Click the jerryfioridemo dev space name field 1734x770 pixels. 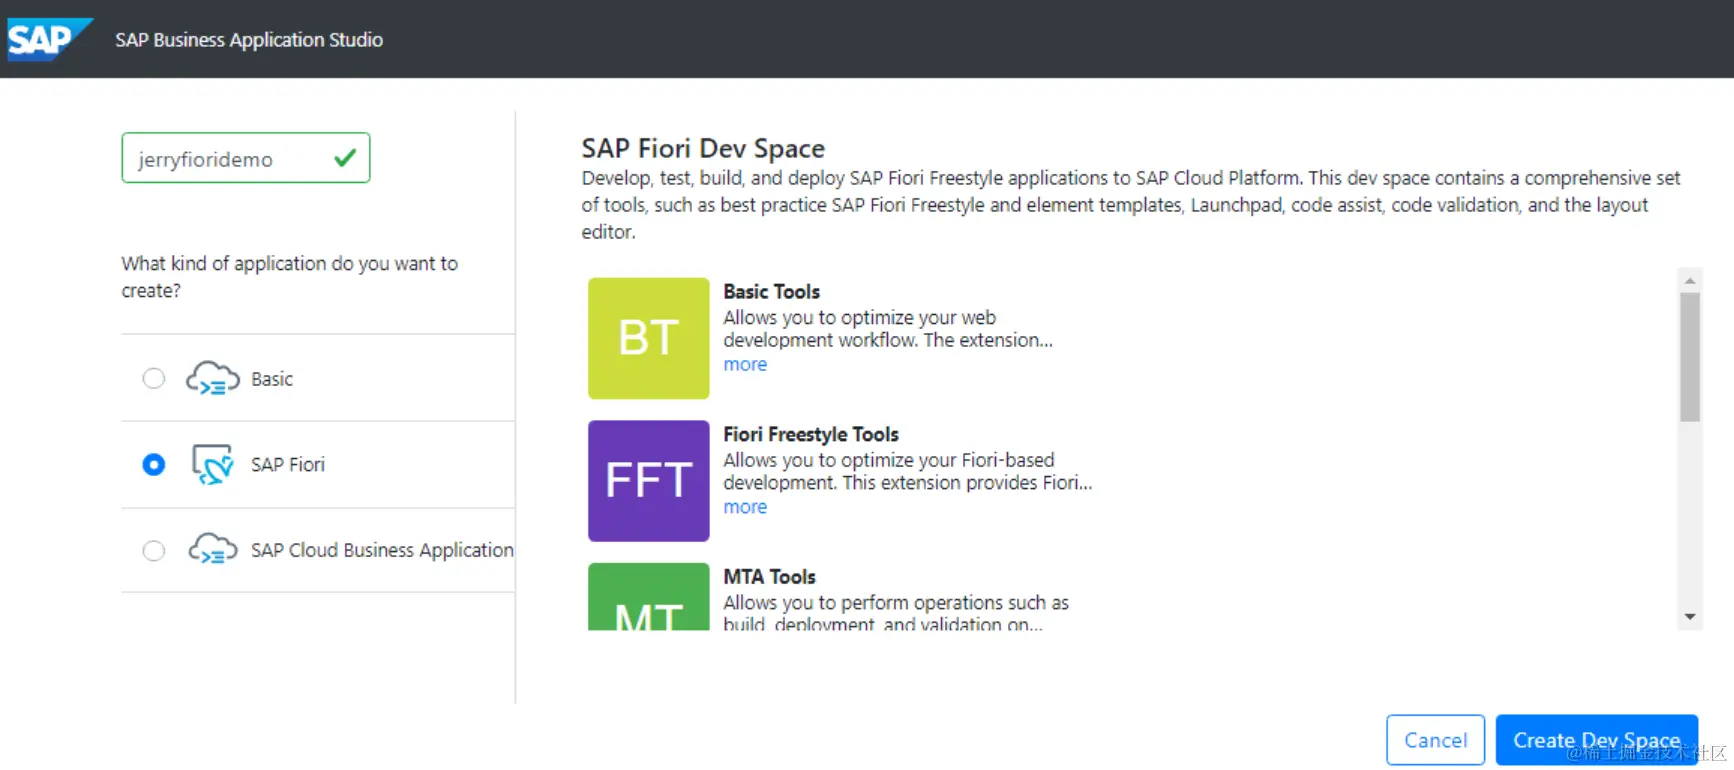tap(230, 159)
